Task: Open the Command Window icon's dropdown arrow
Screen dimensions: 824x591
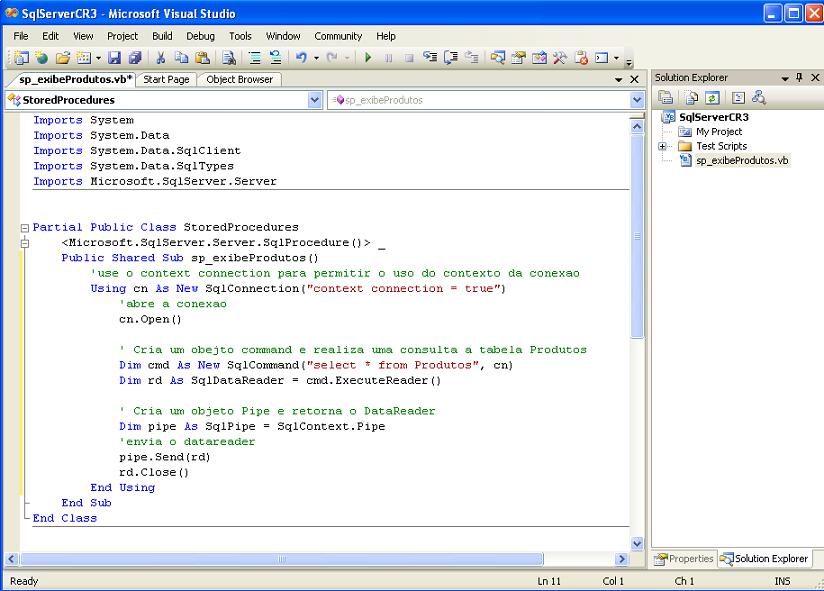Action: coord(616,58)
